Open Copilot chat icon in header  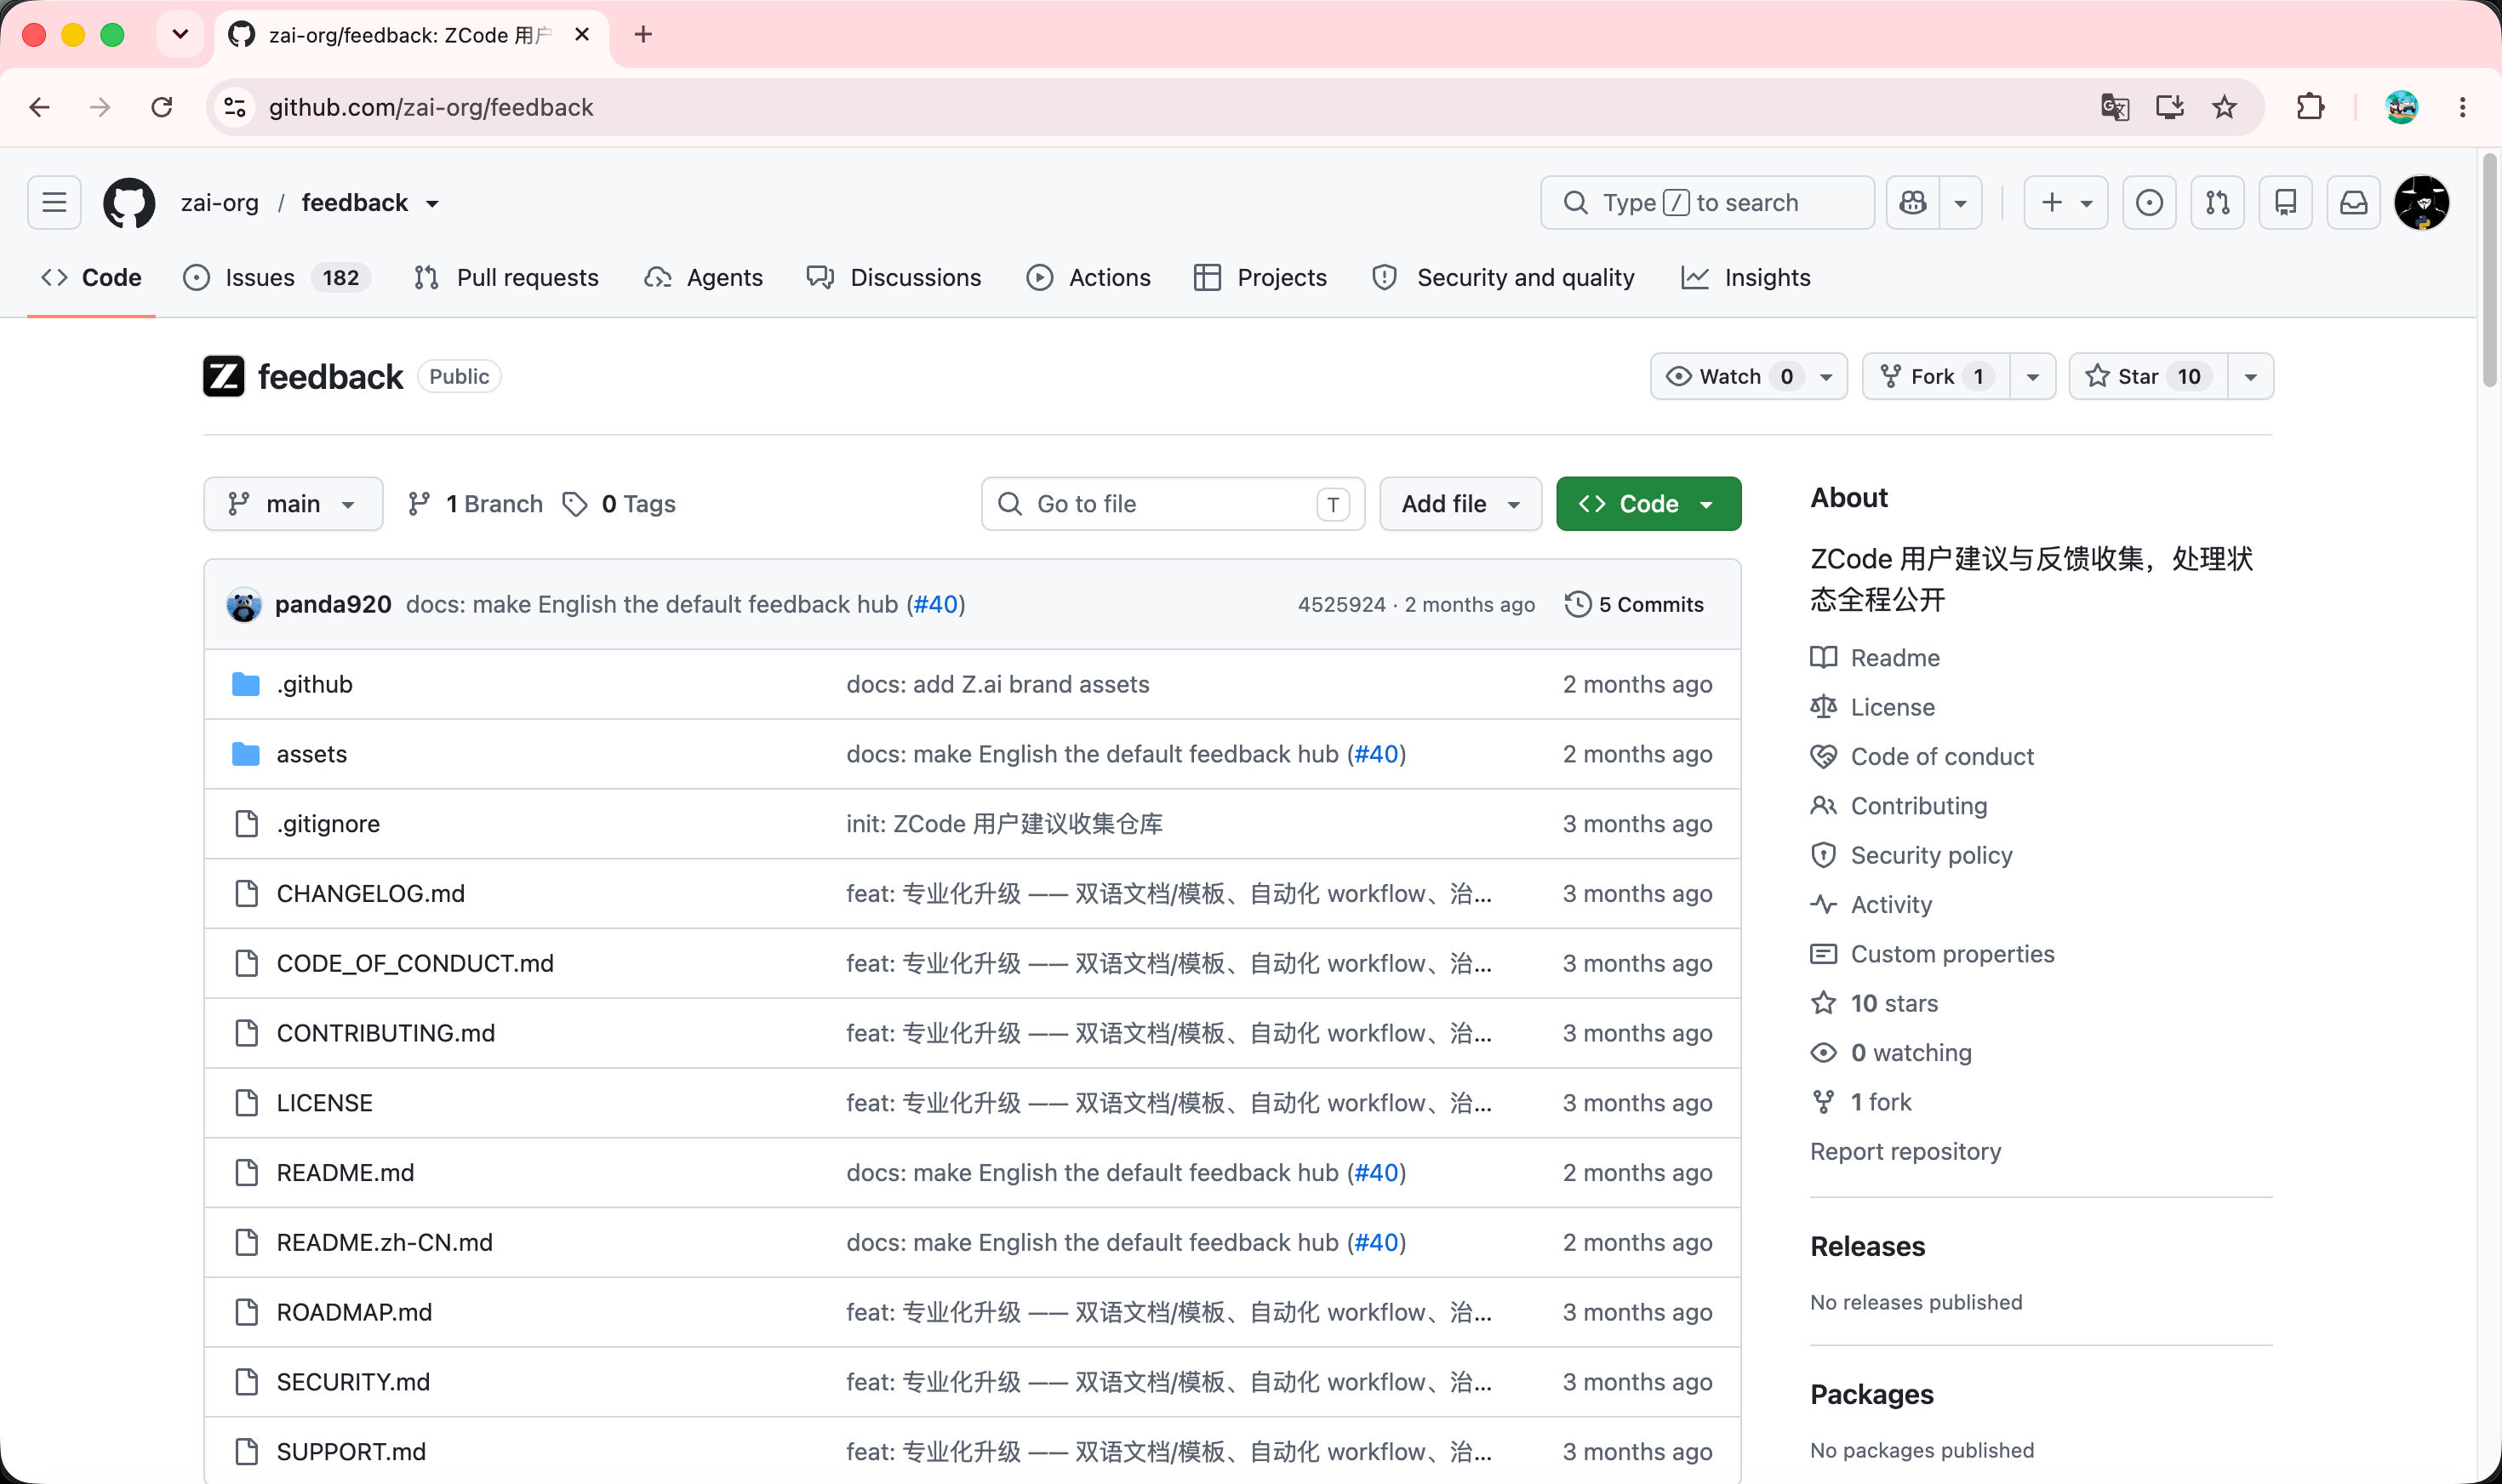tap(1913, 203)
